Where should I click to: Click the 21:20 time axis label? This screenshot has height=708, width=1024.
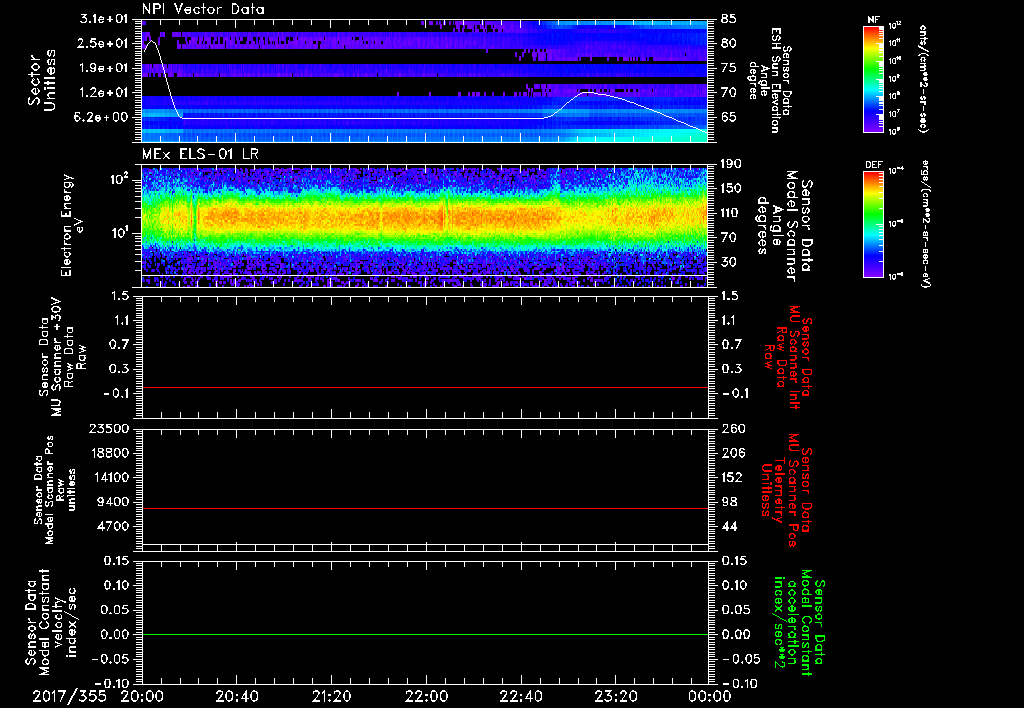point(331,696)
